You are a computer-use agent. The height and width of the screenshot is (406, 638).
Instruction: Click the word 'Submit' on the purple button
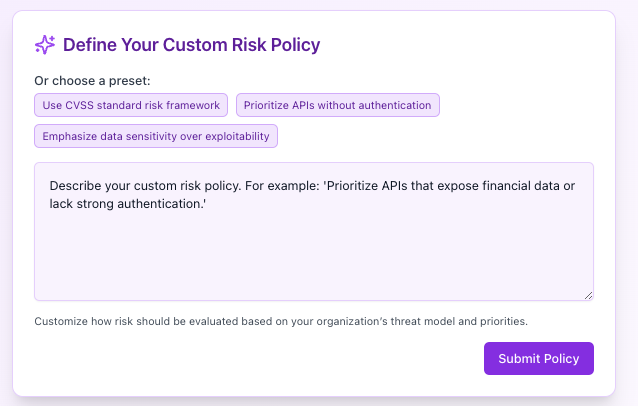coord(519,359)
